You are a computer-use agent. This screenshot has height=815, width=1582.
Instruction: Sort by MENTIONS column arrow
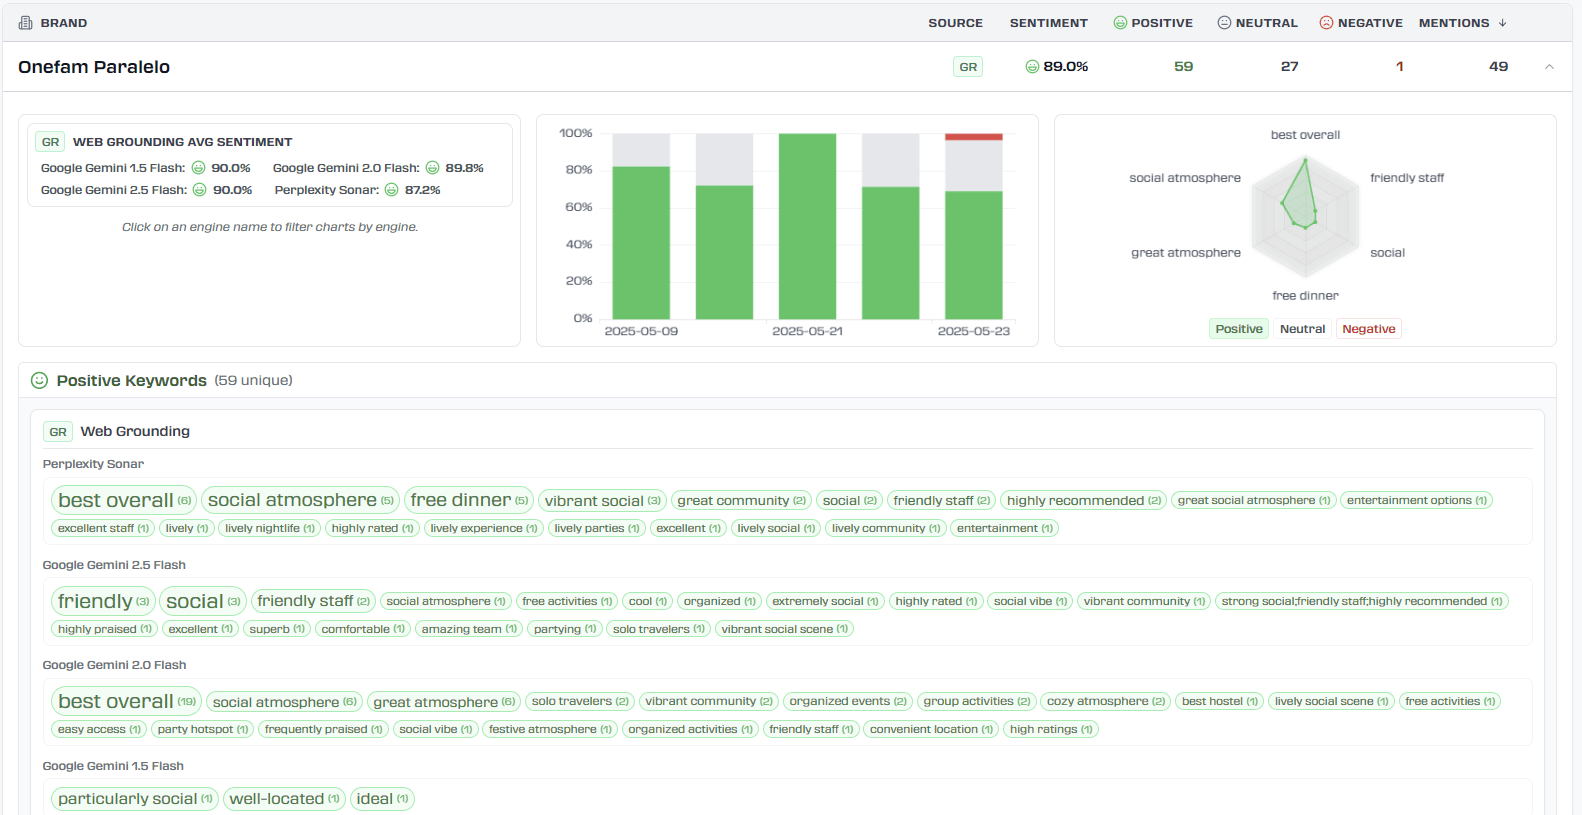(x=1502, y=23)
